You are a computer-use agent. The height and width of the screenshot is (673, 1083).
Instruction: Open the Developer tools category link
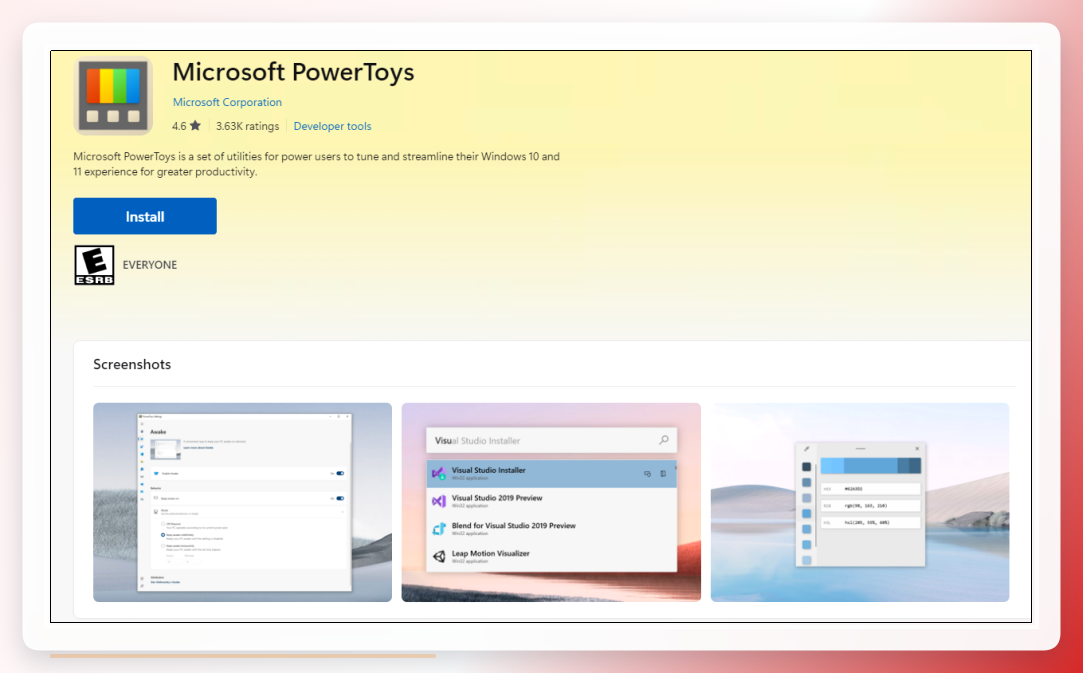click(x=332, y=126)
